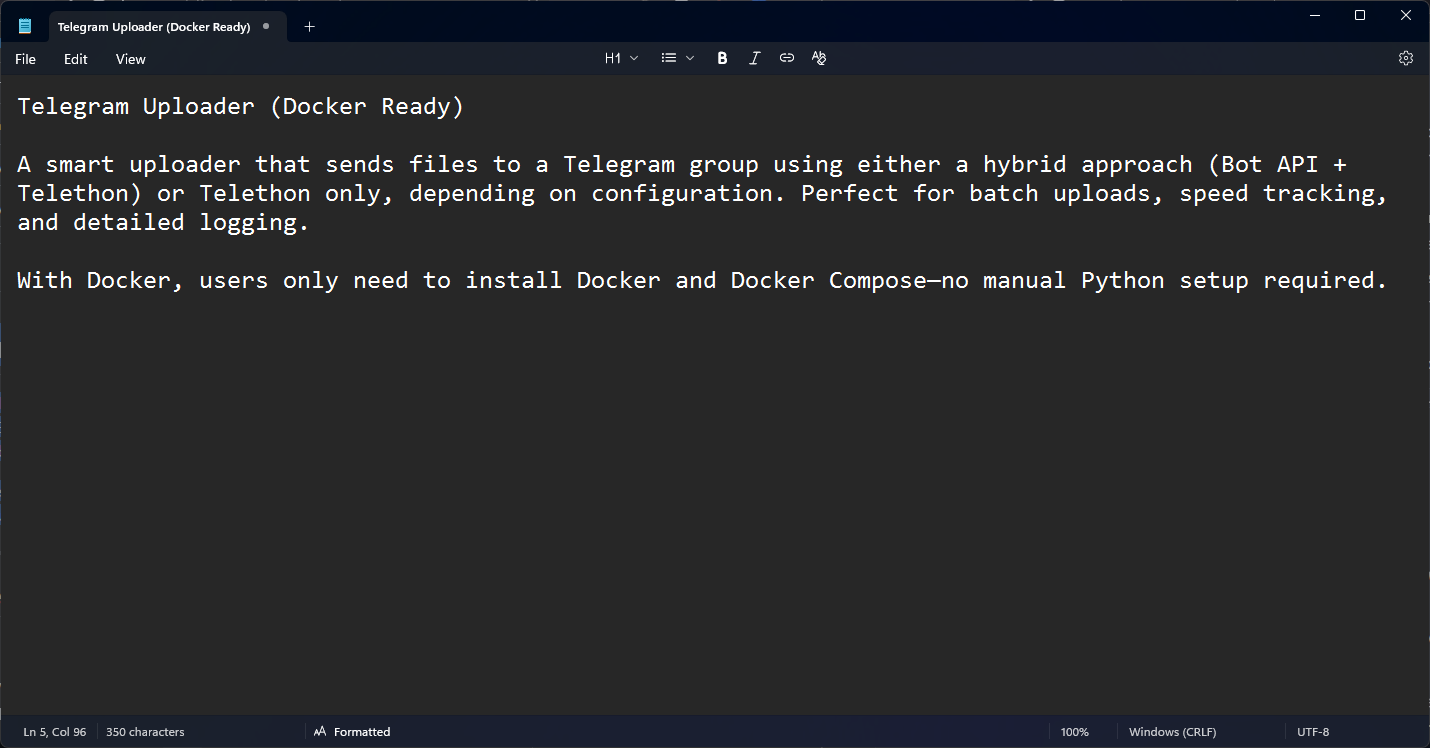1430x748 pixels.
Task: Click the Notepad app icon in the title bar
Action: tap(25, 27)
